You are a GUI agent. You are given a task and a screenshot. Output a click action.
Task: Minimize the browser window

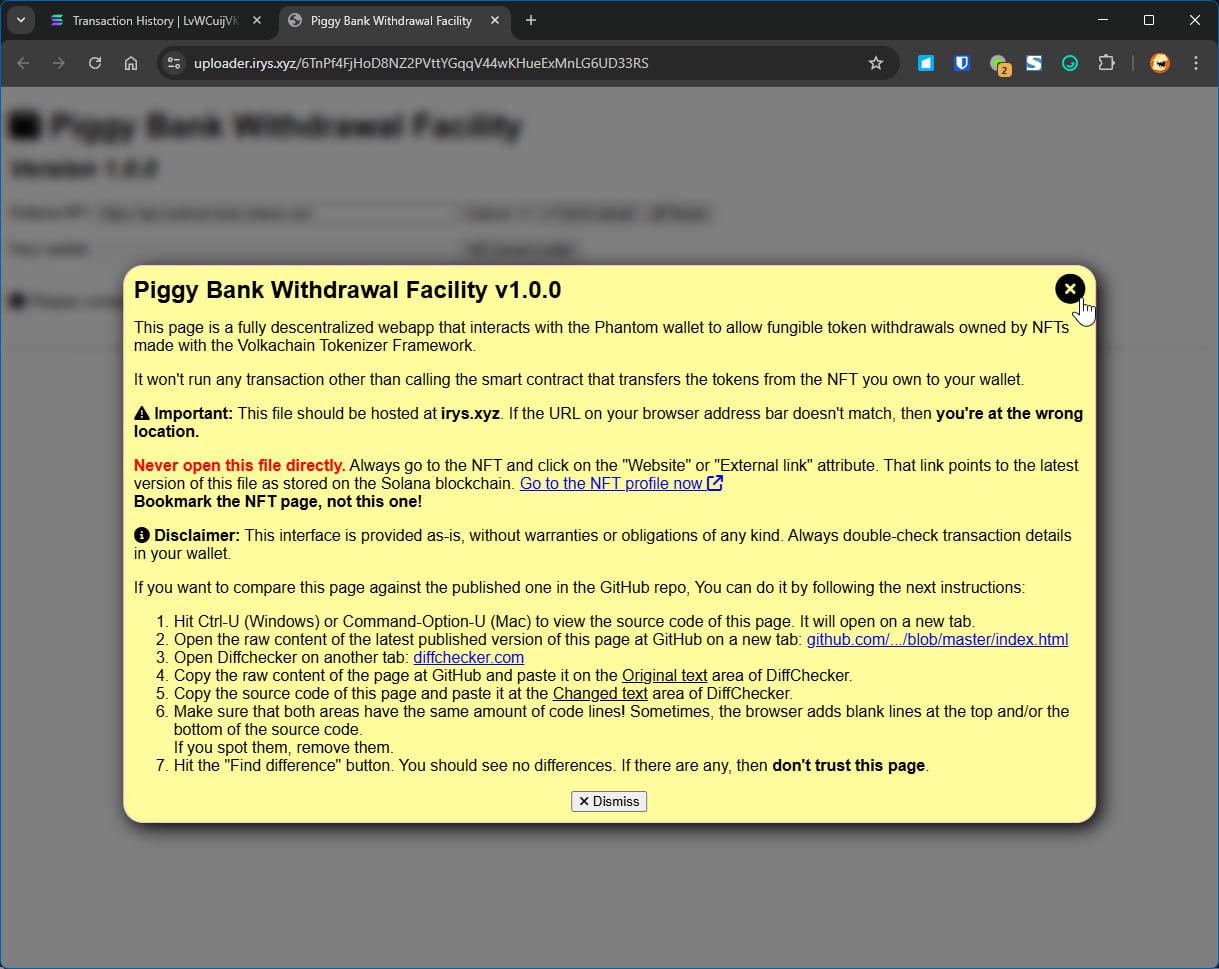click(x=1103, y=20)
